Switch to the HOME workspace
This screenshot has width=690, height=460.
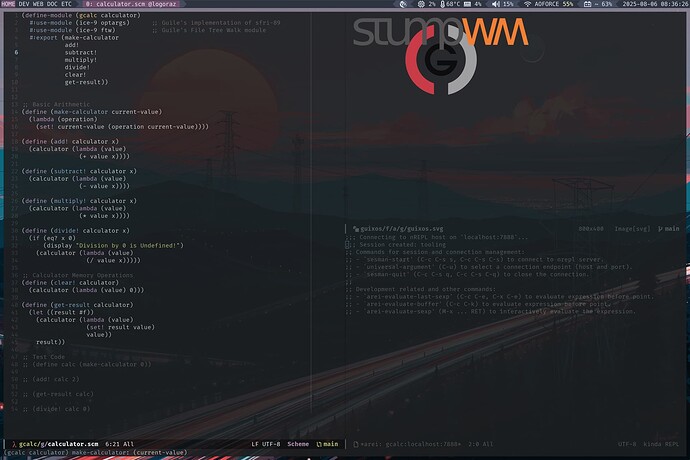coord(8,4)
